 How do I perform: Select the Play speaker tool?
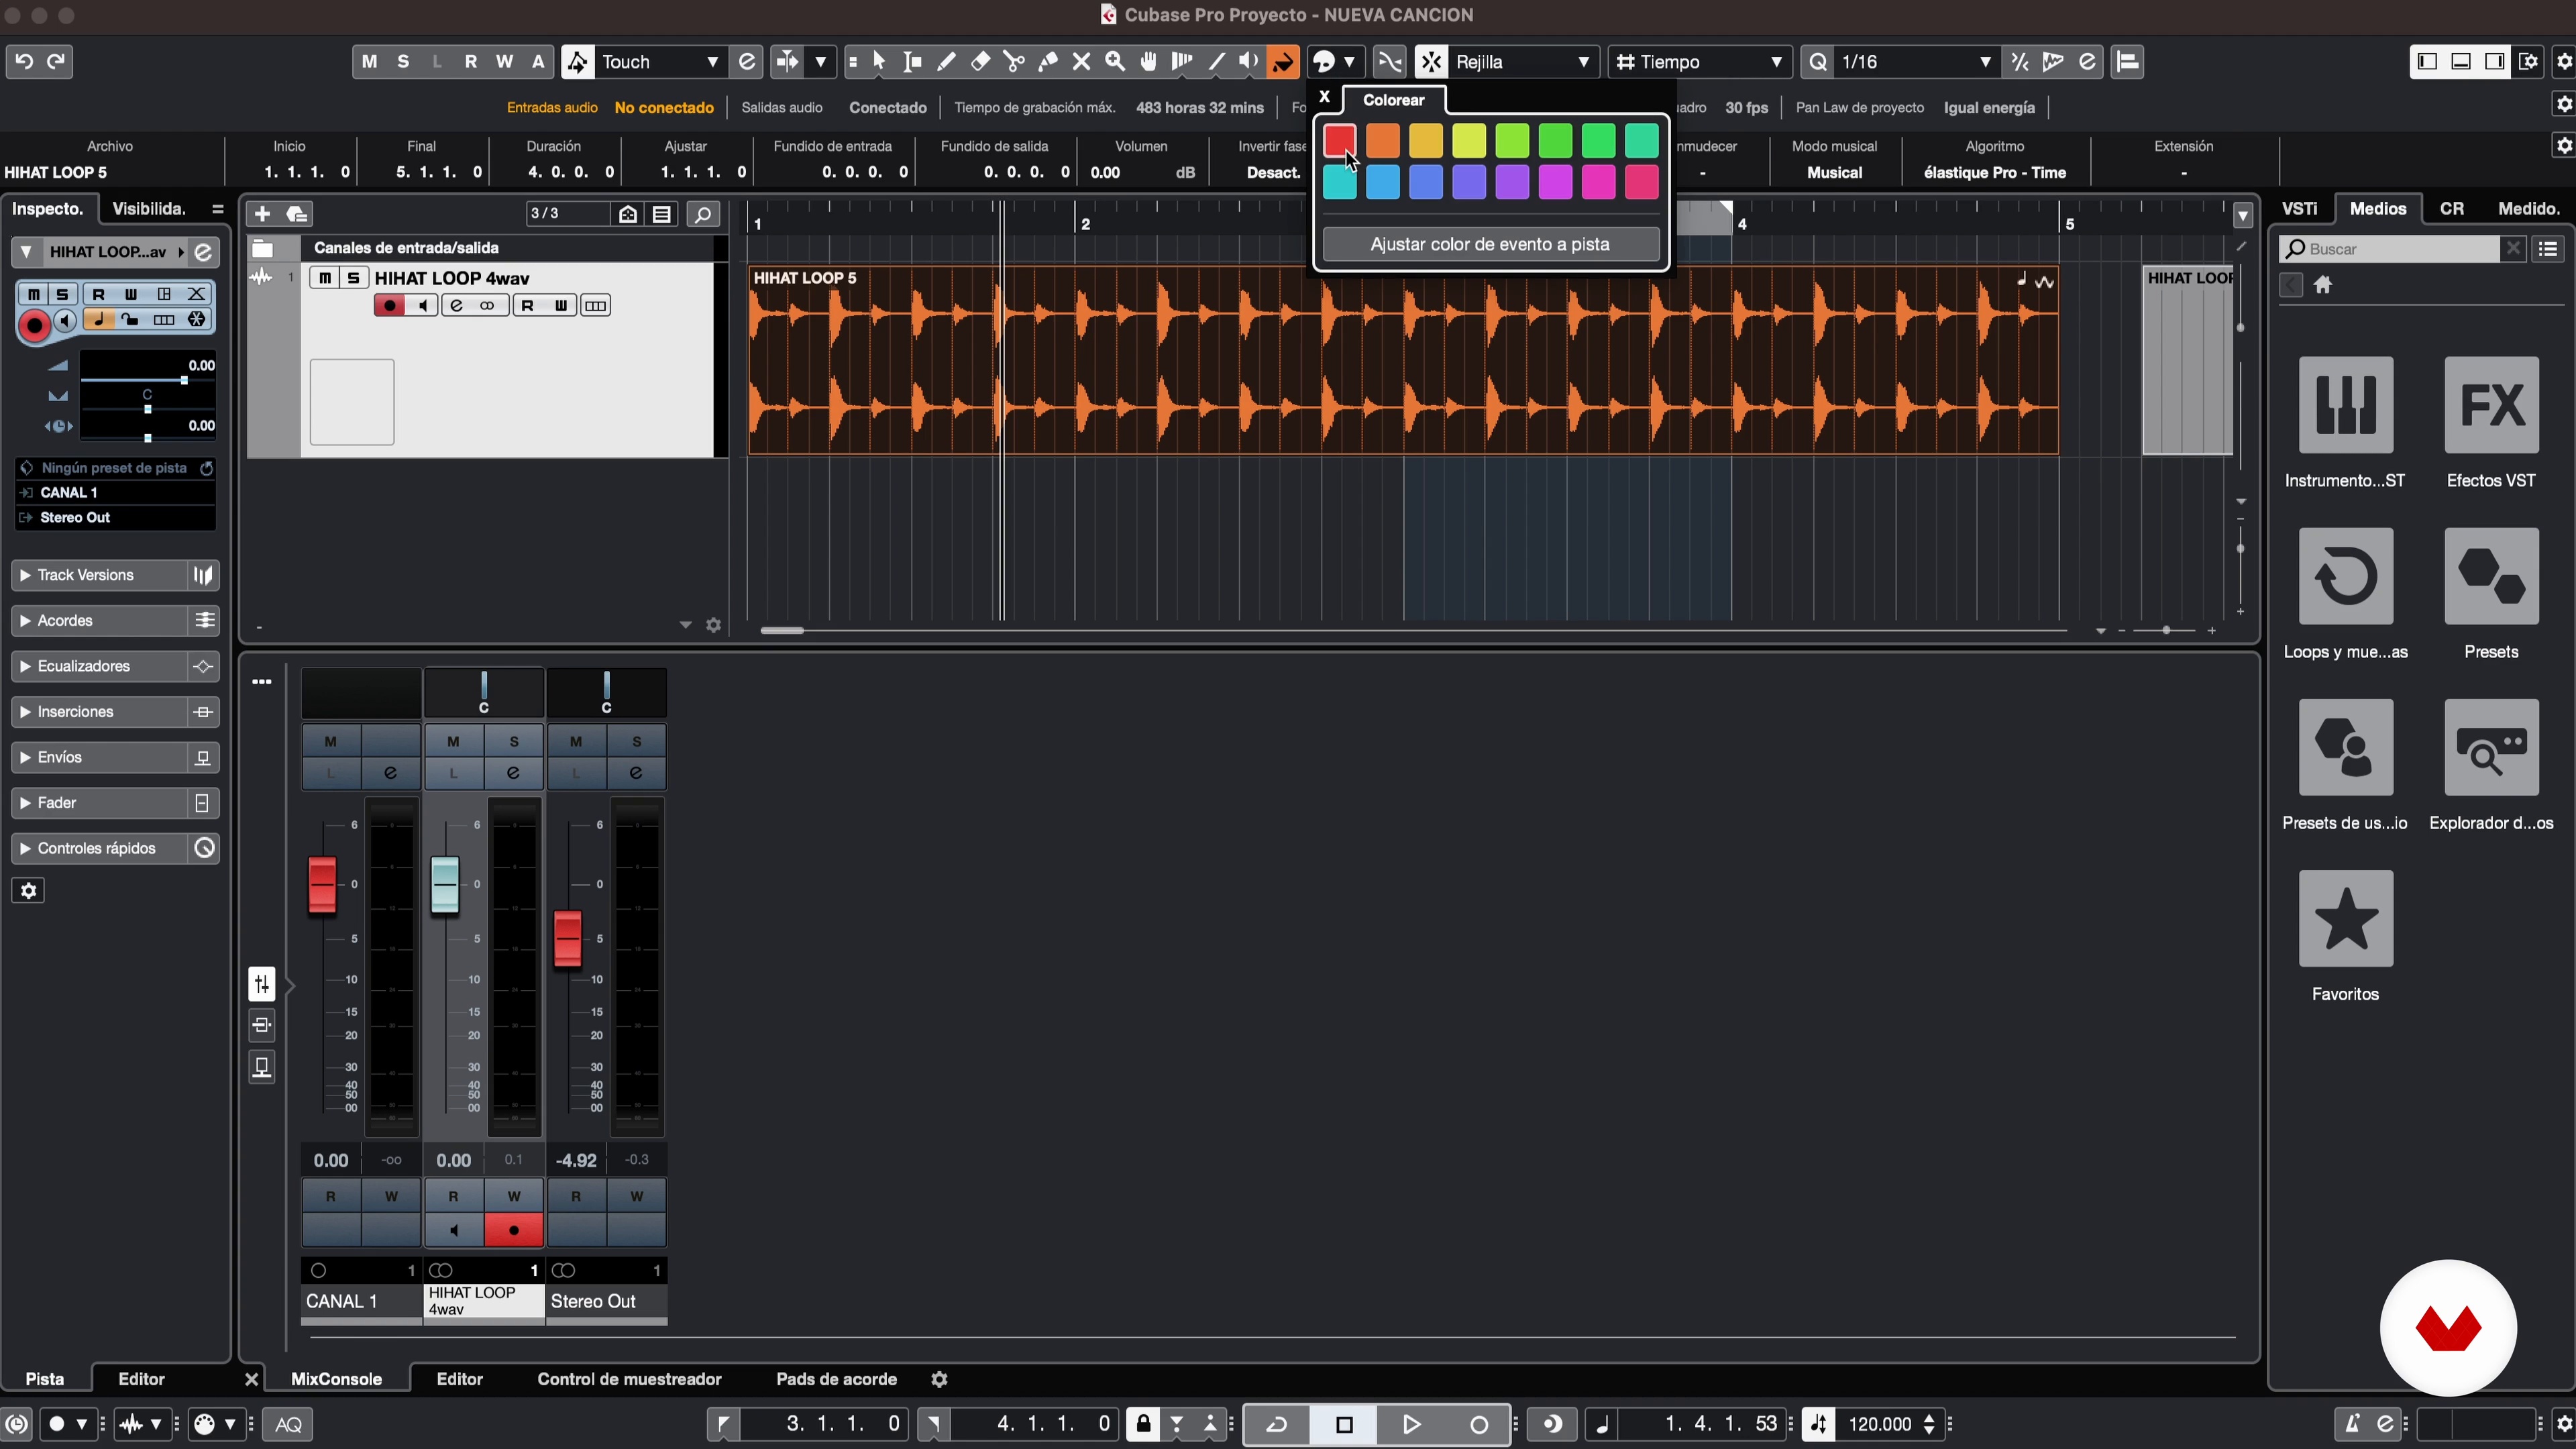coord(1249,62)
